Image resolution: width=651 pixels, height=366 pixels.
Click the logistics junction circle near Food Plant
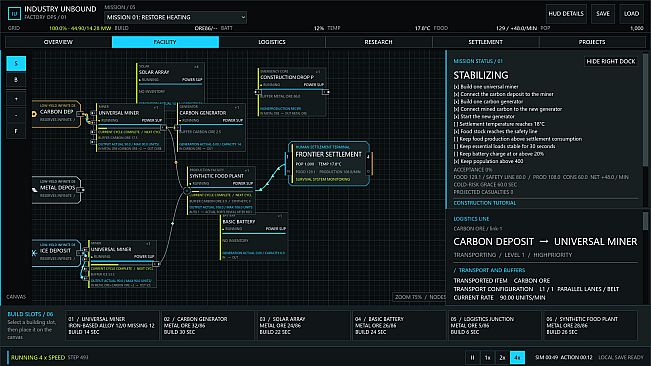click(x=187, y=191)
